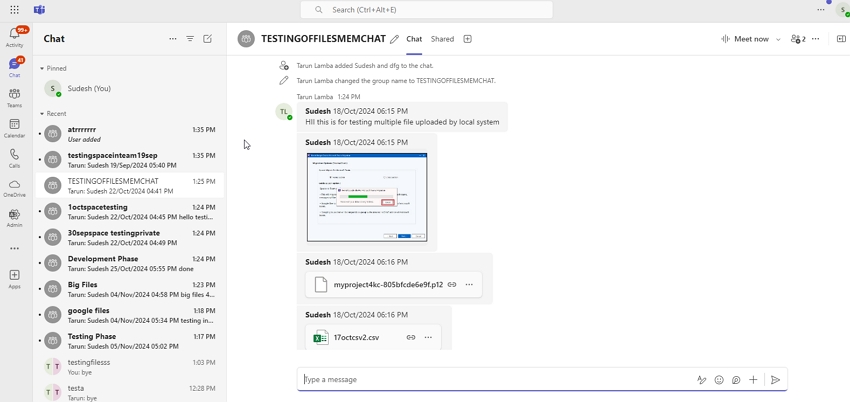Open the Apps store

[x=15, y=278]
